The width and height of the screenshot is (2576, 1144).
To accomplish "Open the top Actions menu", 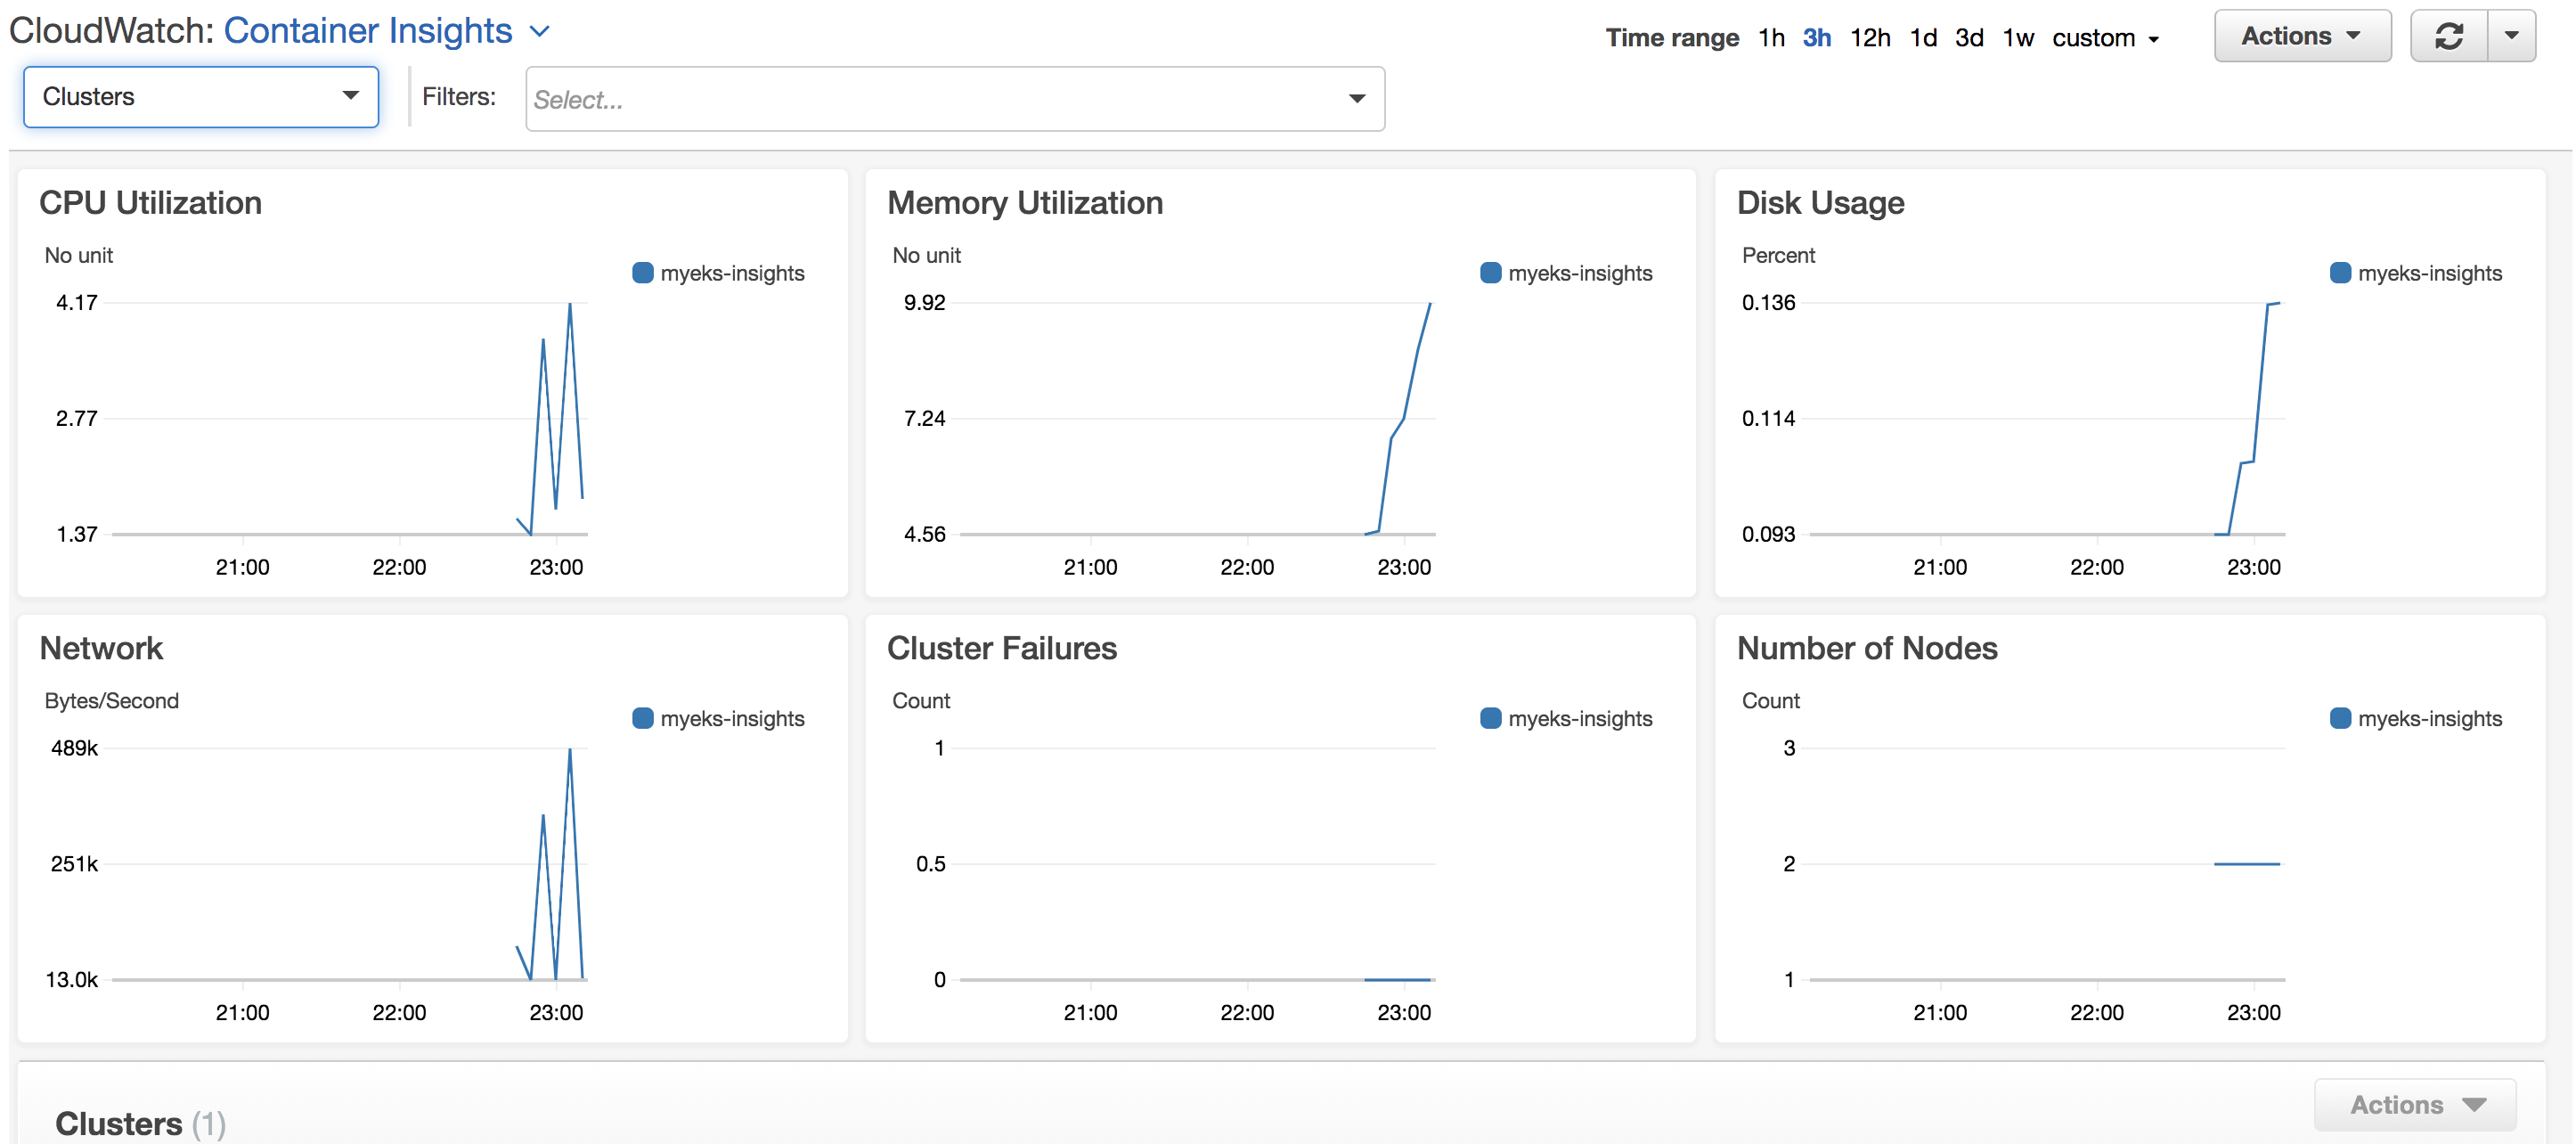I will click(x=2302, y=36).
